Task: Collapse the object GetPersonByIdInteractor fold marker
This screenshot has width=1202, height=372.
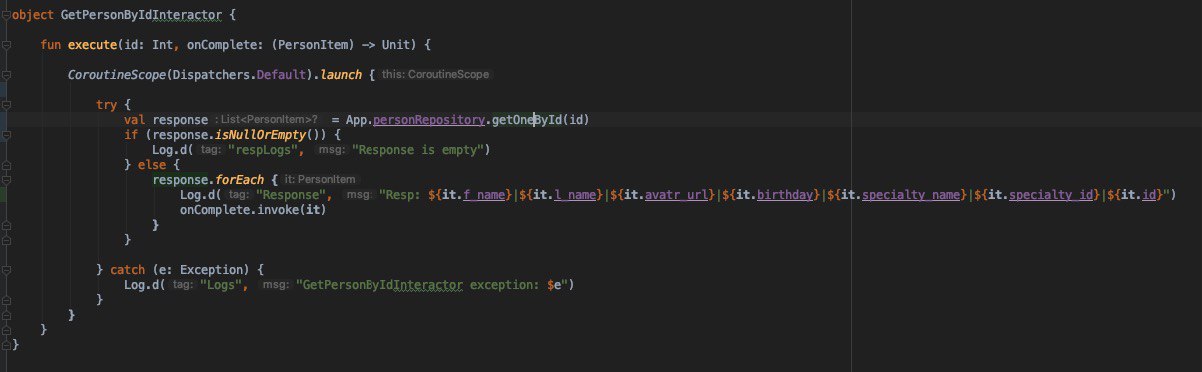Action: tap(6, 16)
